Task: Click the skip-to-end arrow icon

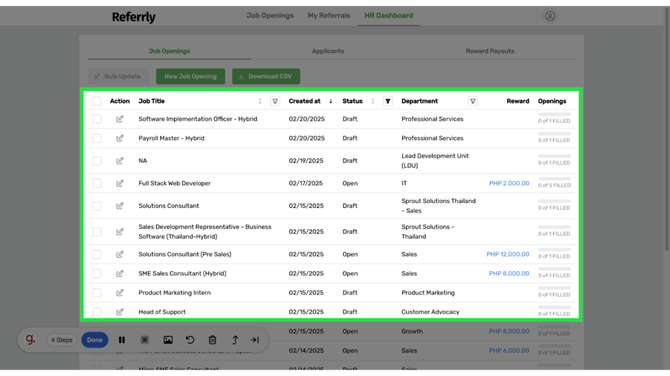Action: [x=255, y=340]
